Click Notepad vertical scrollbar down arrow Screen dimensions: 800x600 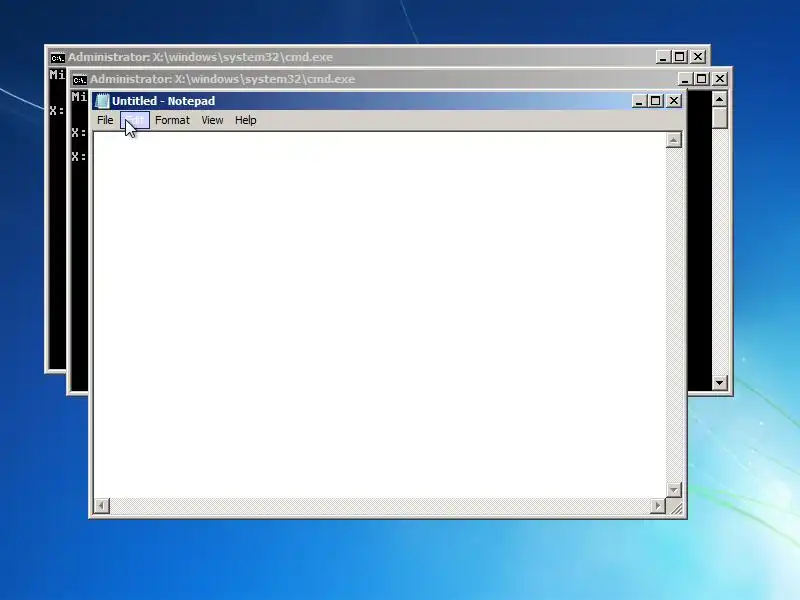click(673, 490)
